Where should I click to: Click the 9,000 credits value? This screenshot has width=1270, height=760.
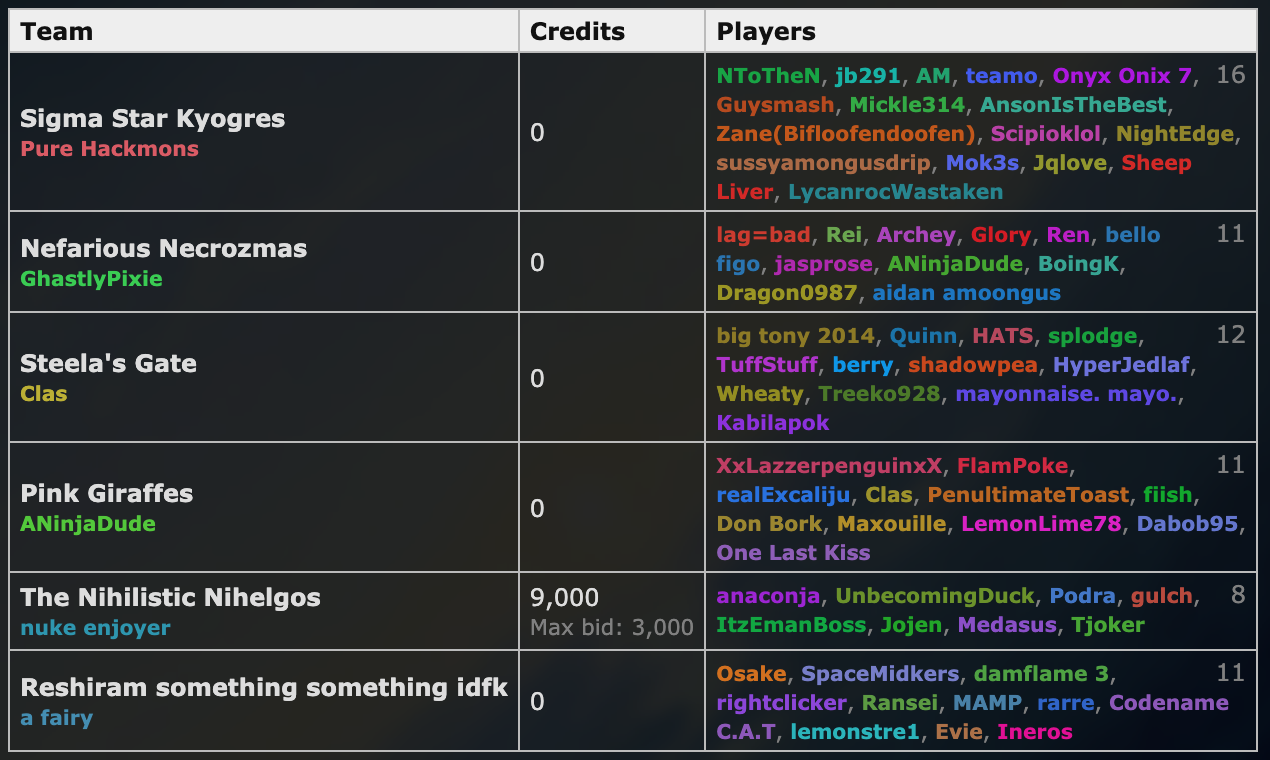[x=564, y=597]
